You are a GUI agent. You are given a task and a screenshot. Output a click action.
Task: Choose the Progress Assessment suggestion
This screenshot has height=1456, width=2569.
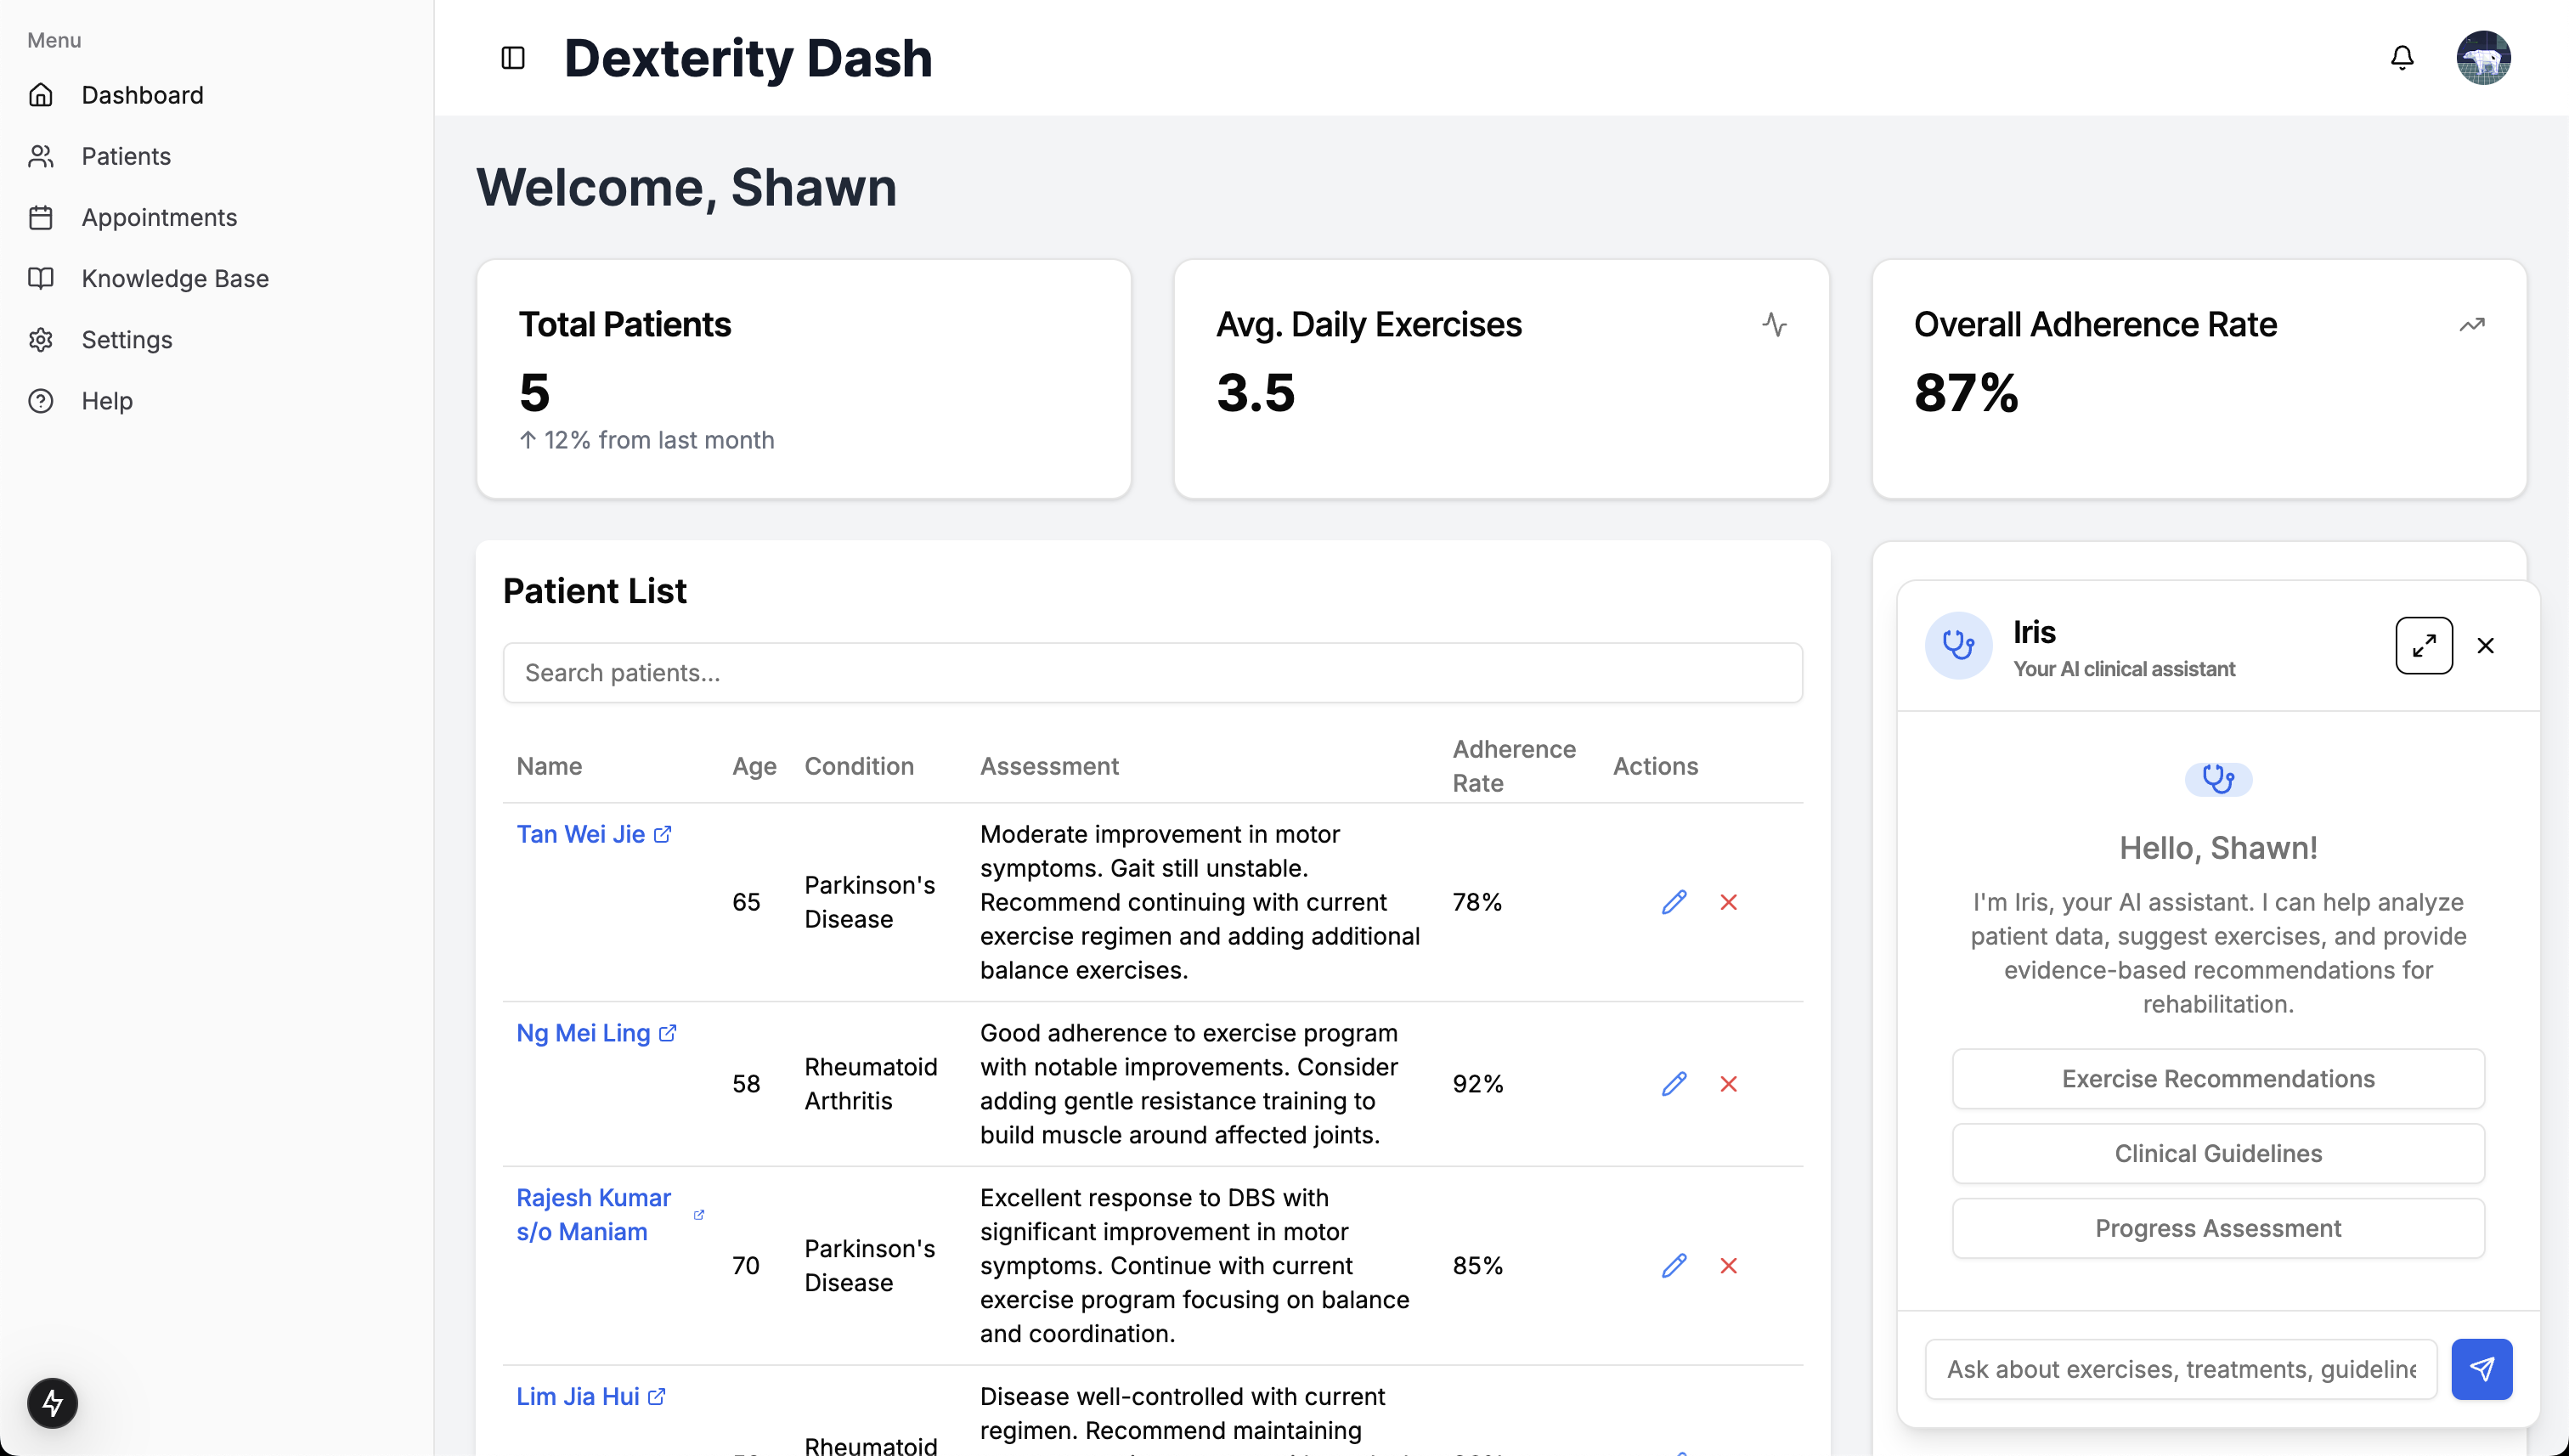2217,1228
